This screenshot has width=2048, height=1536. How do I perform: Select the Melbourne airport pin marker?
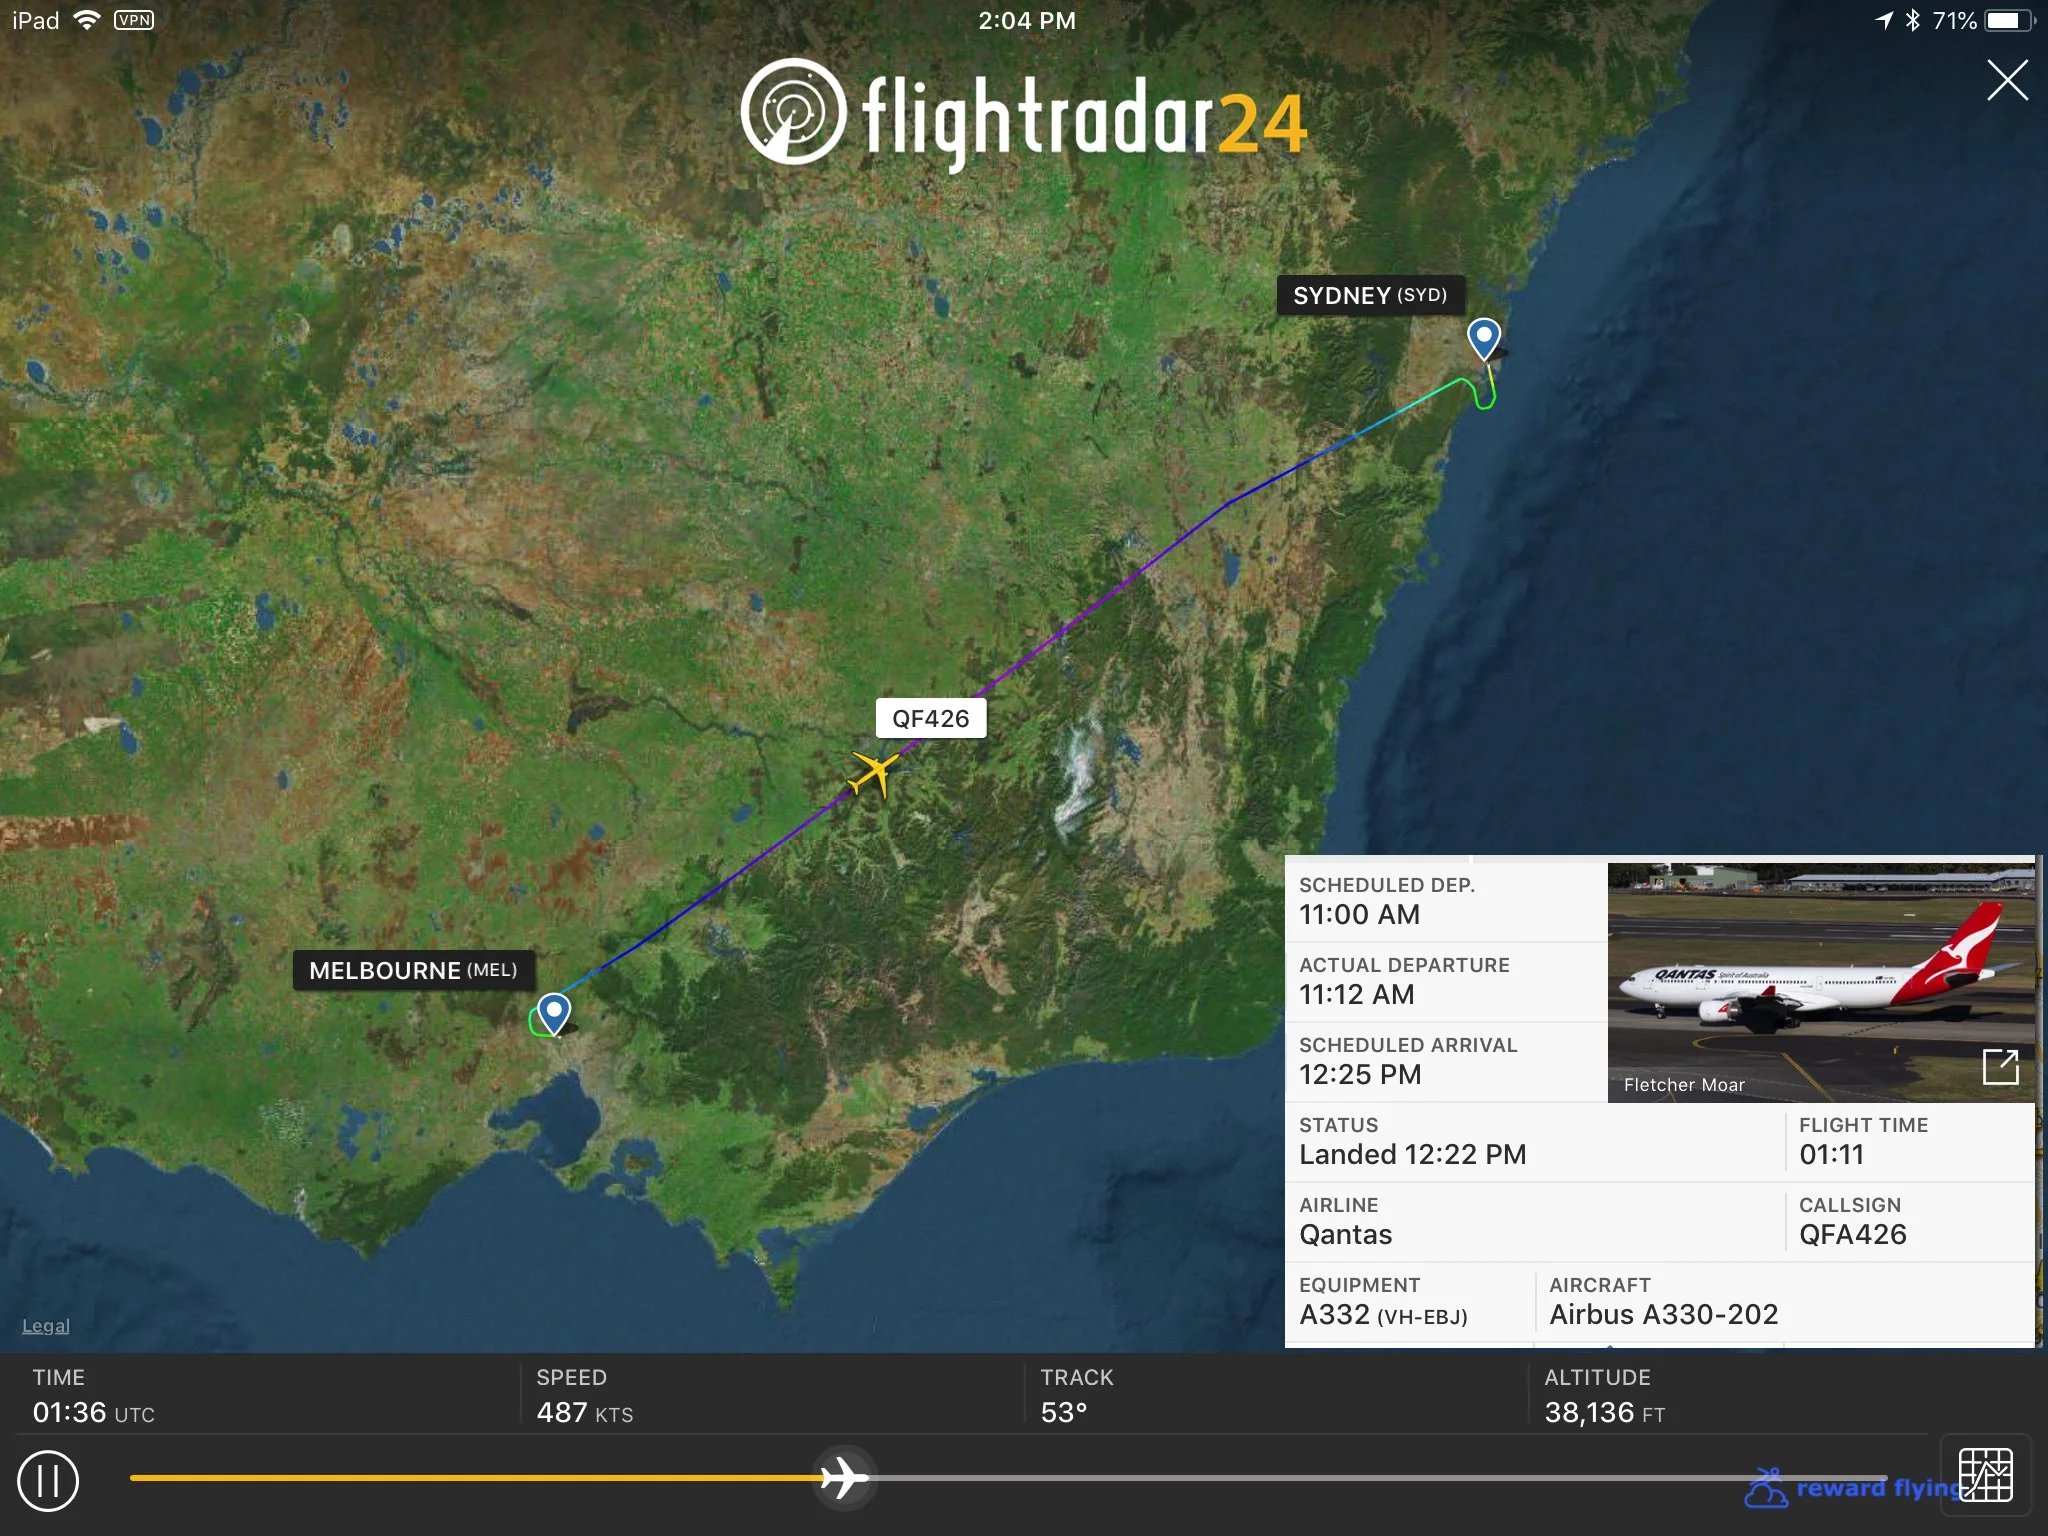point(554,1013)
